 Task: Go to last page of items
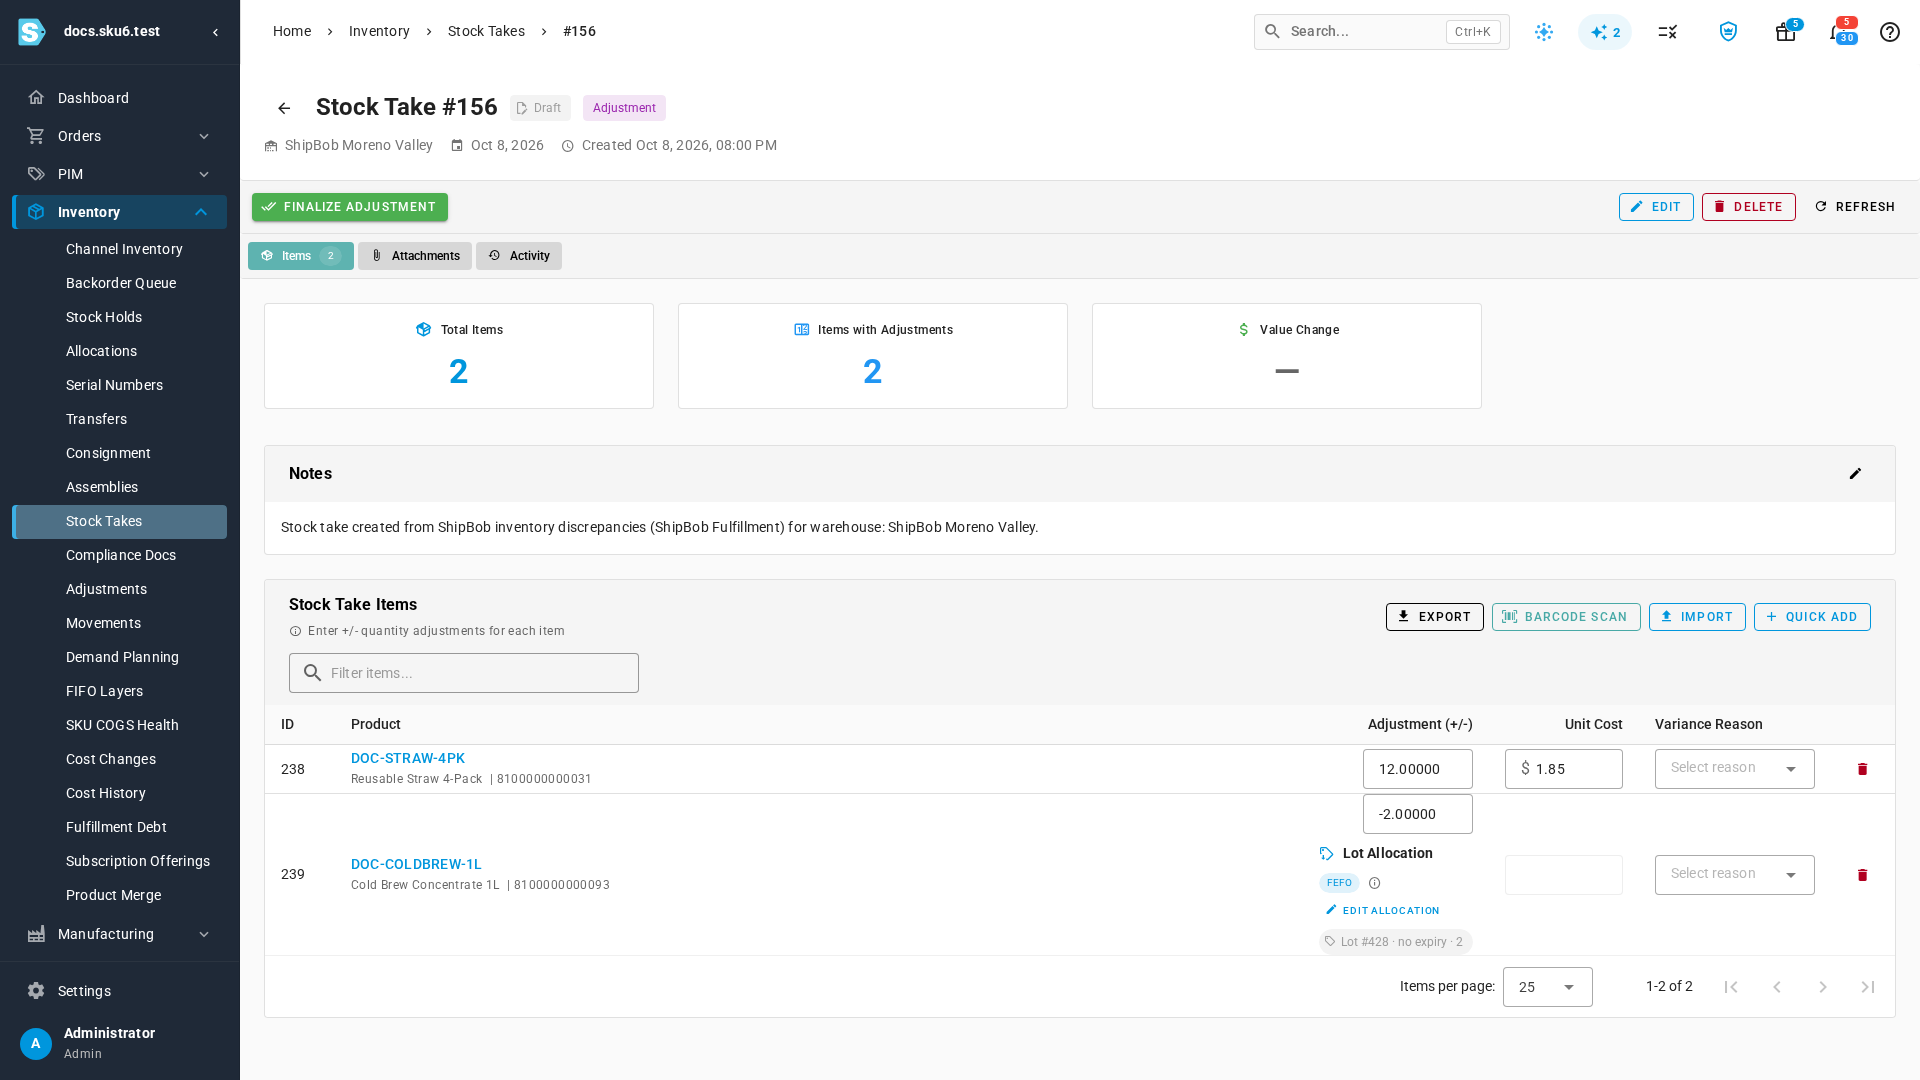(x=1868, y=987)
